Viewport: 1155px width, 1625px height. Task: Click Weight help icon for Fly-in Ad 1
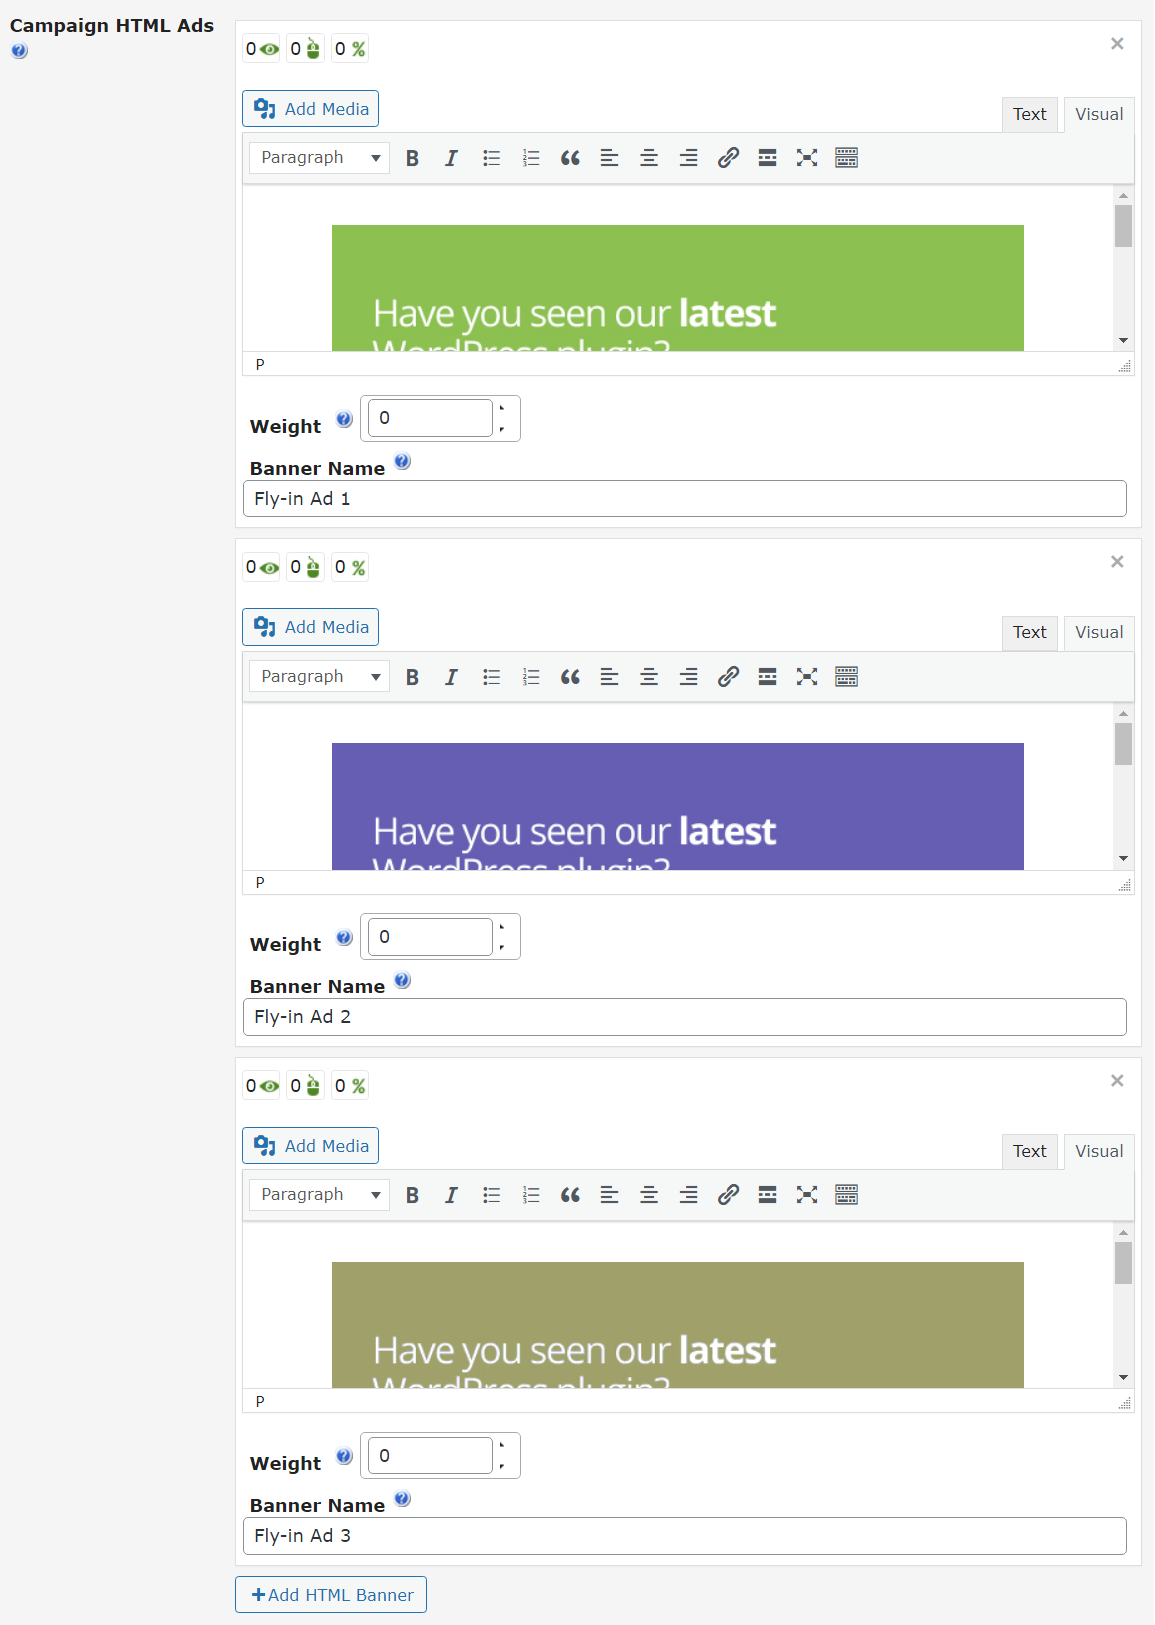click(x=344, y=419)
